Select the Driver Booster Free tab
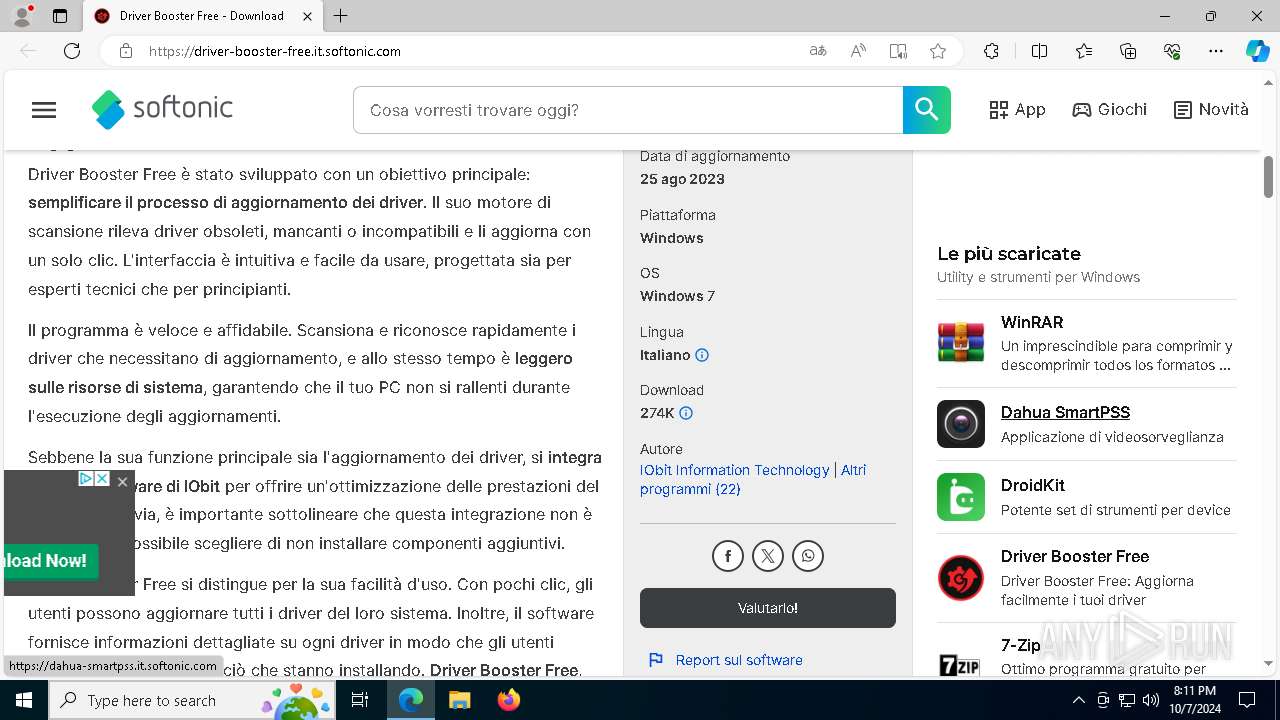The width and height of the screenshot is (1280, 720). click(203, 16)
